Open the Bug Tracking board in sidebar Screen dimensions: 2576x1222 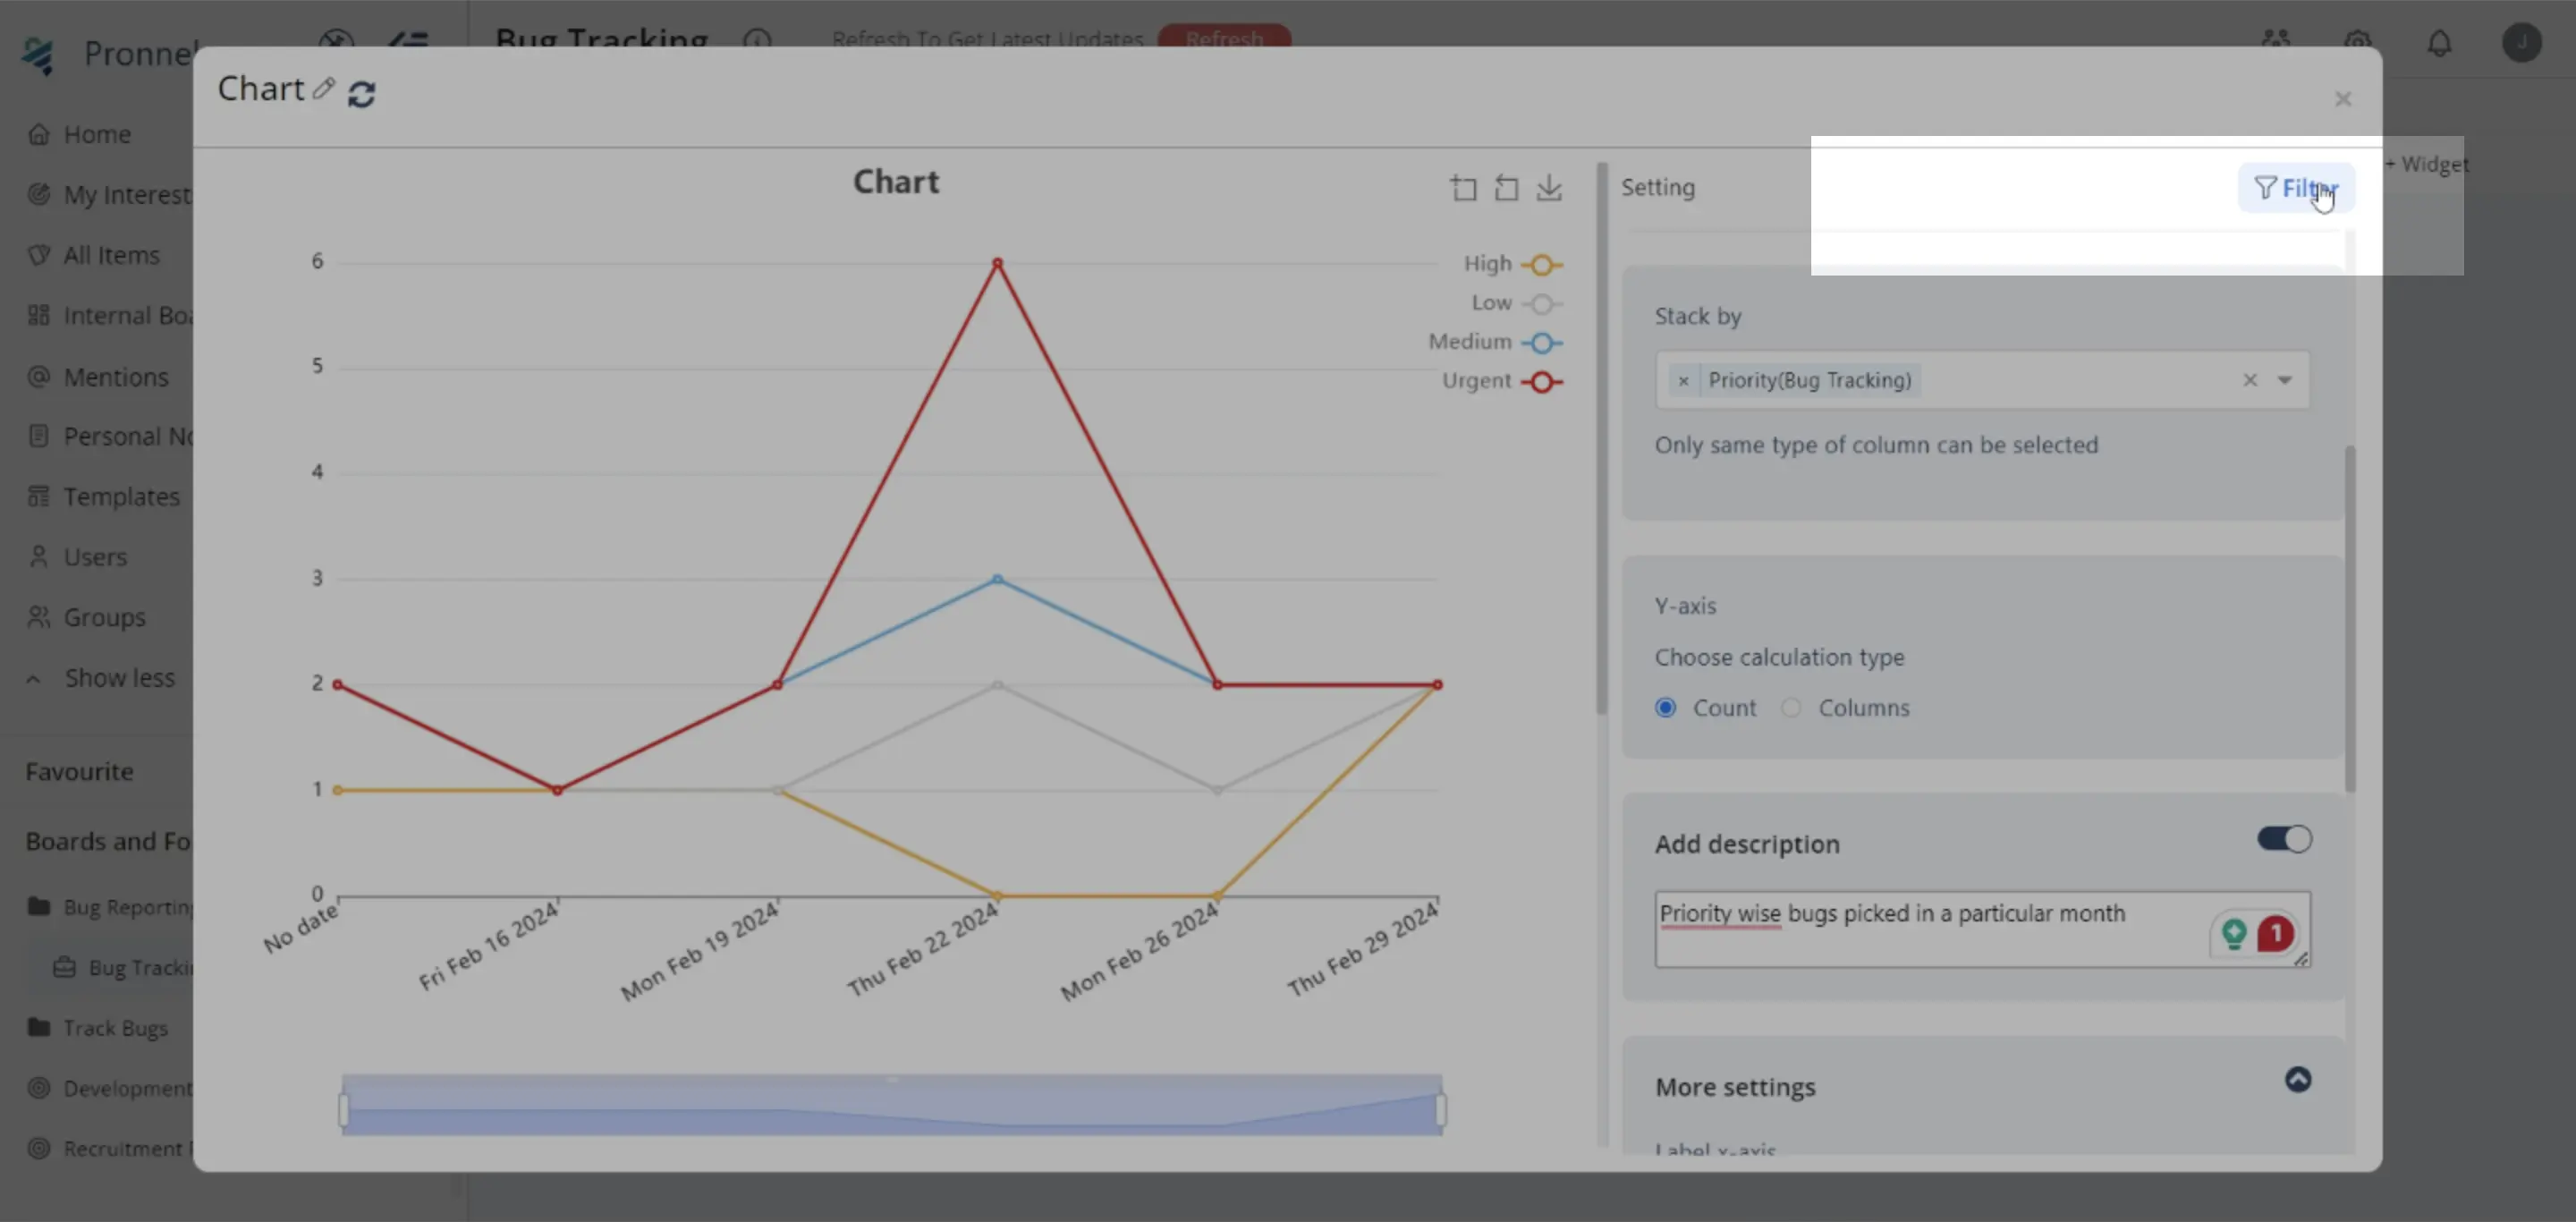tap(139, 968)
